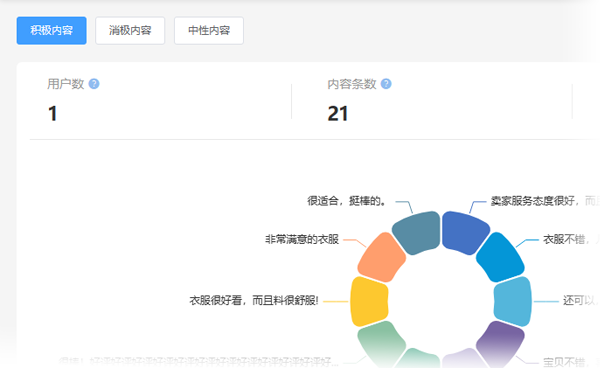Select the green segment below the yellow one
The height and width of the screenshot is (368, 600).
382,342
